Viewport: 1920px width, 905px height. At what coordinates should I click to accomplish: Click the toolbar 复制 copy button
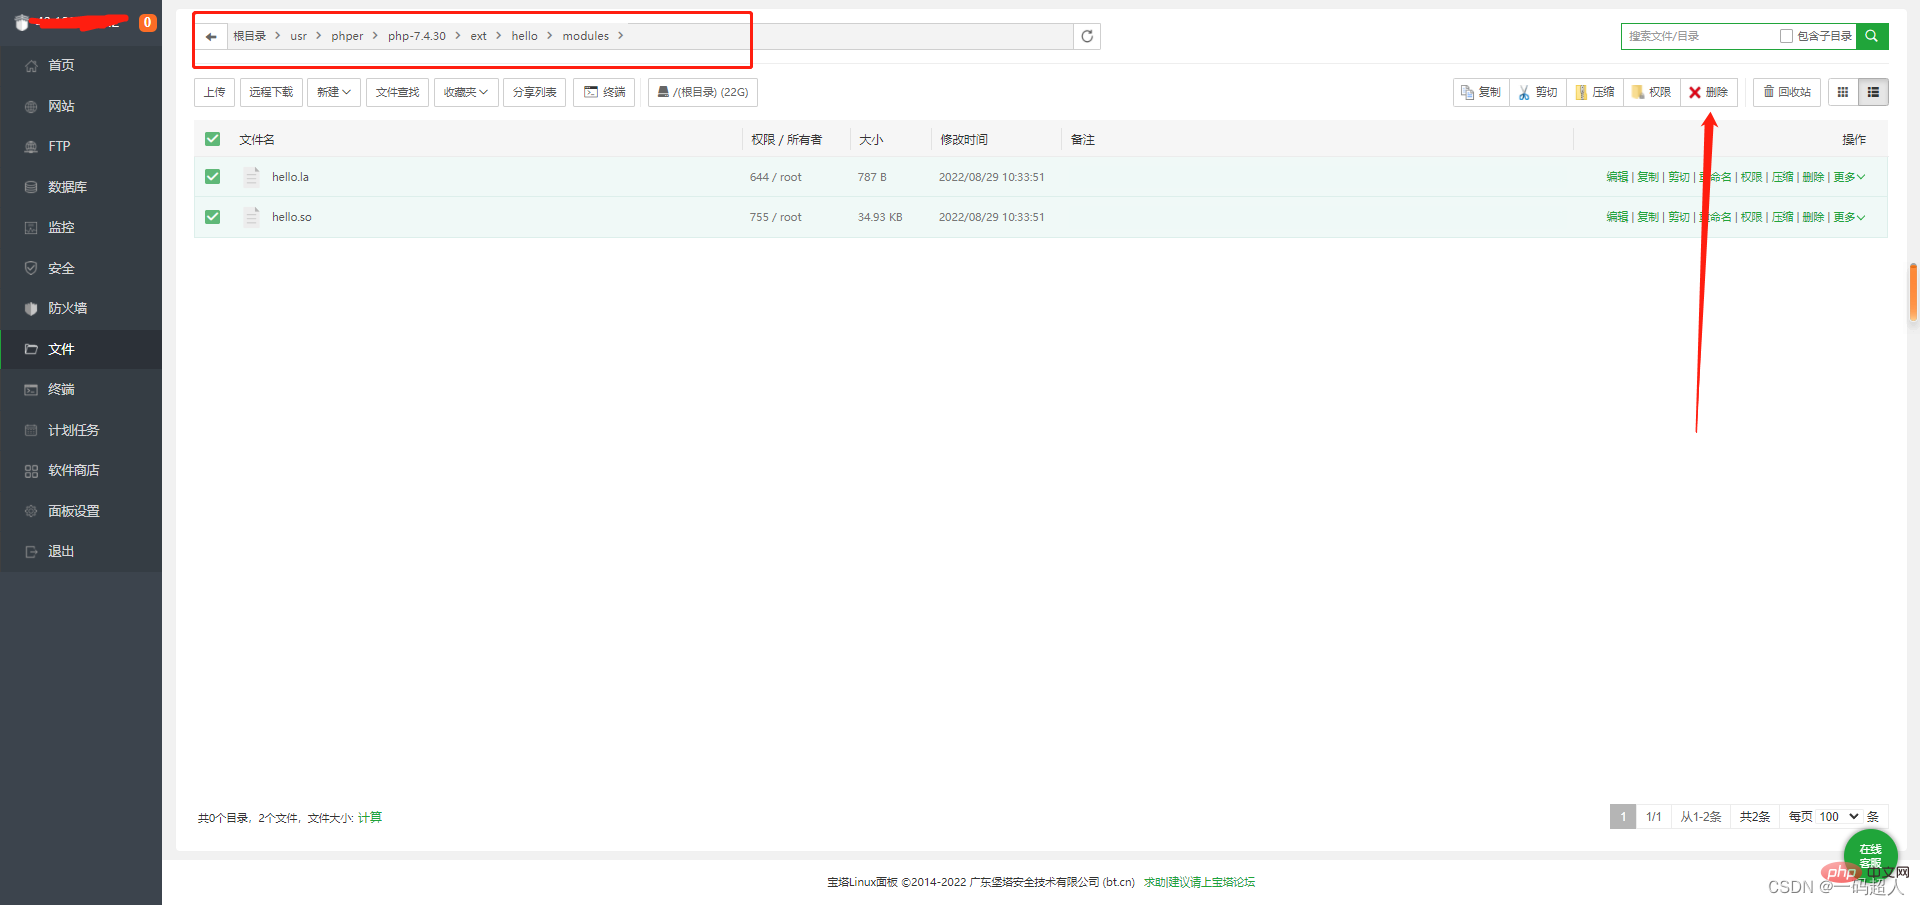pyautogui.click(x=1481, y=92)
